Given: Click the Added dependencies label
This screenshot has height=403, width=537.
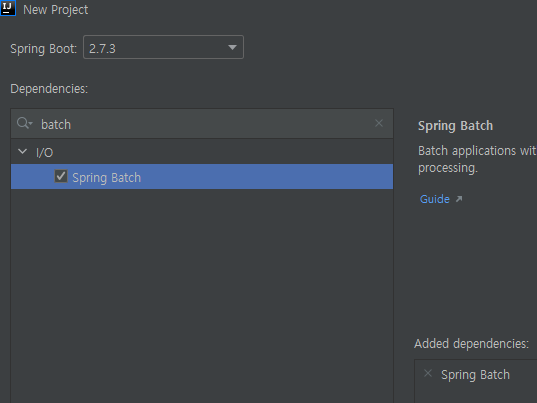Looking at the screenshot, I should (472, 343).
